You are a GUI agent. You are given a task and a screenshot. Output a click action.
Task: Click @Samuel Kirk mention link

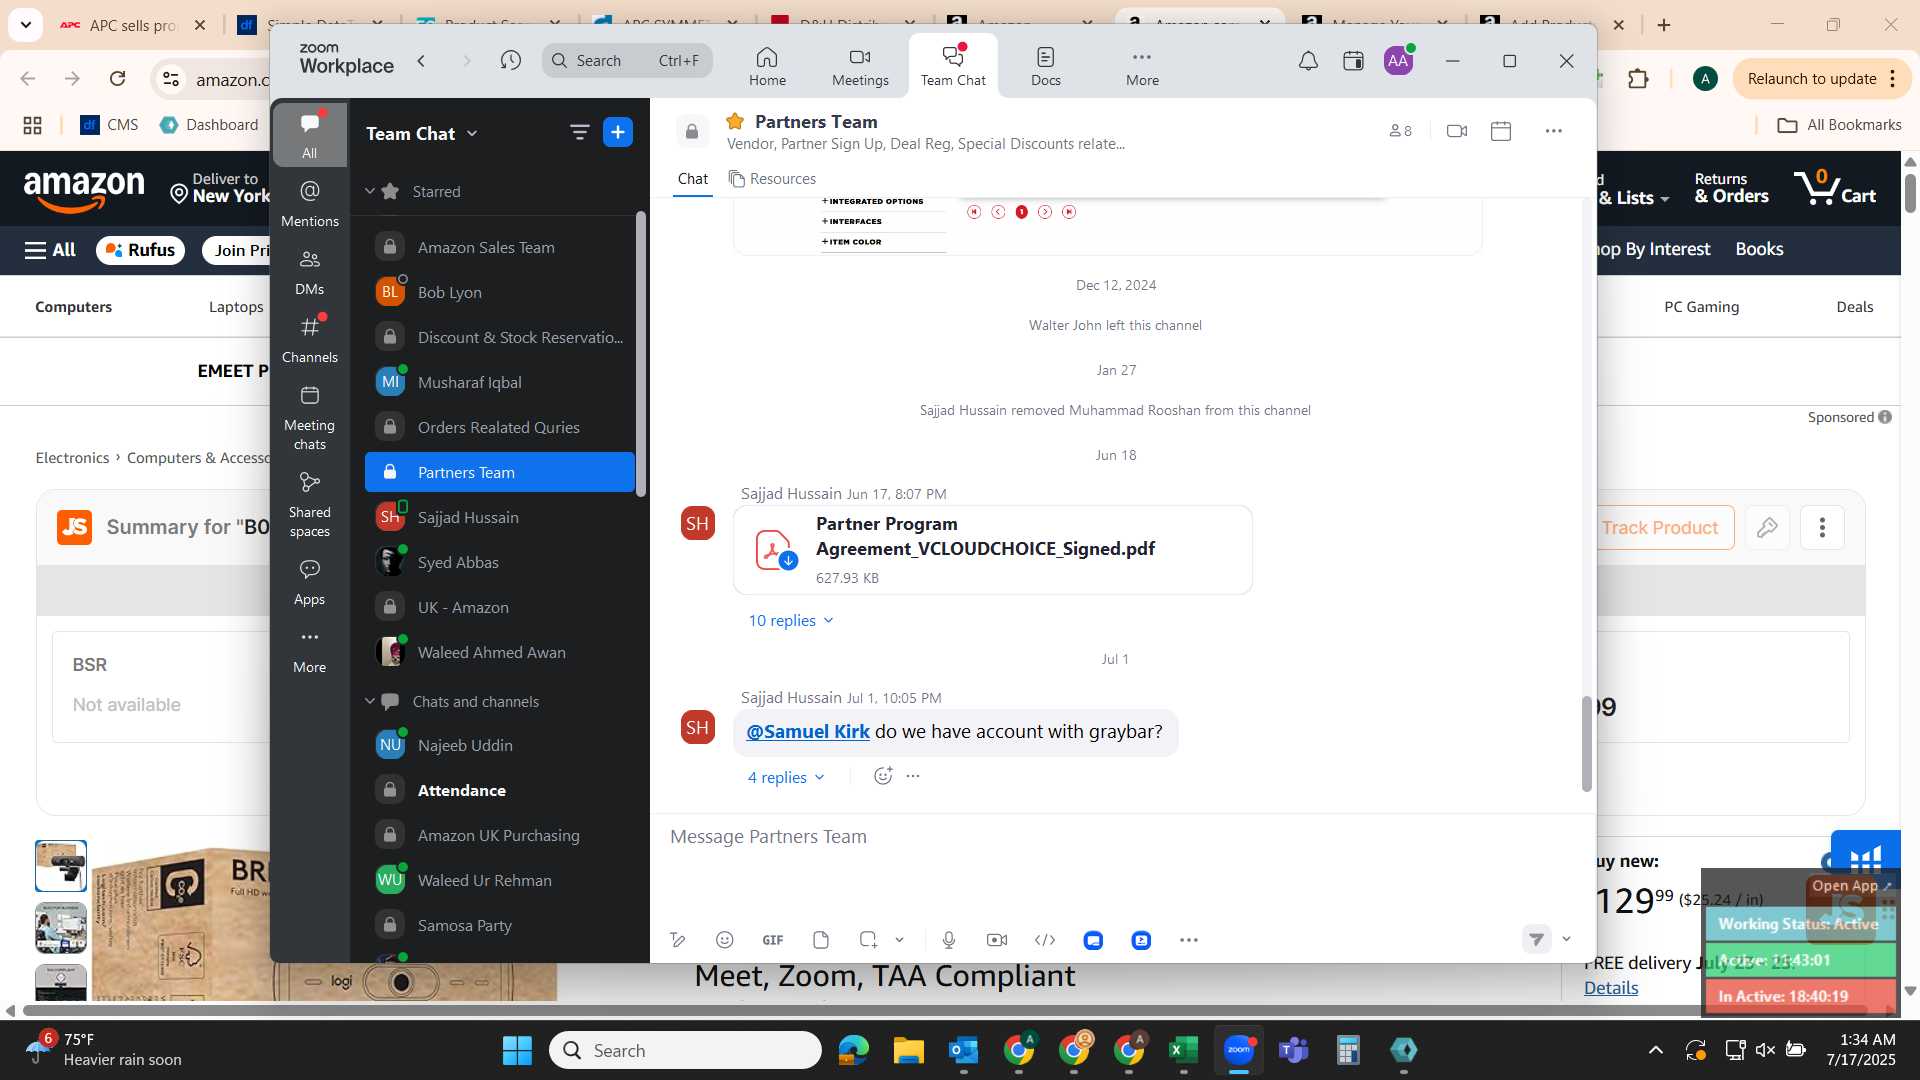pos(808,731)
